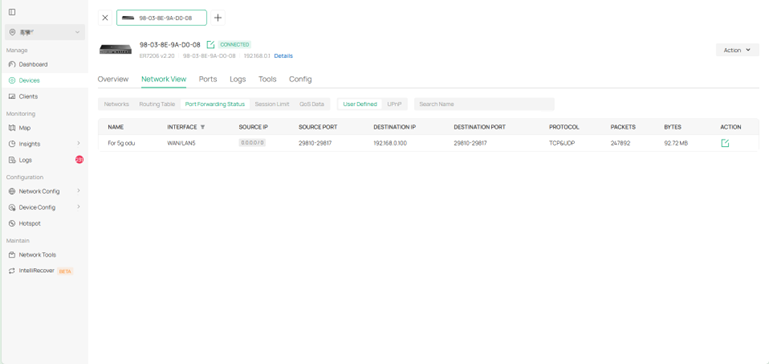Click the Map sidebar icon

coord(12,128)
